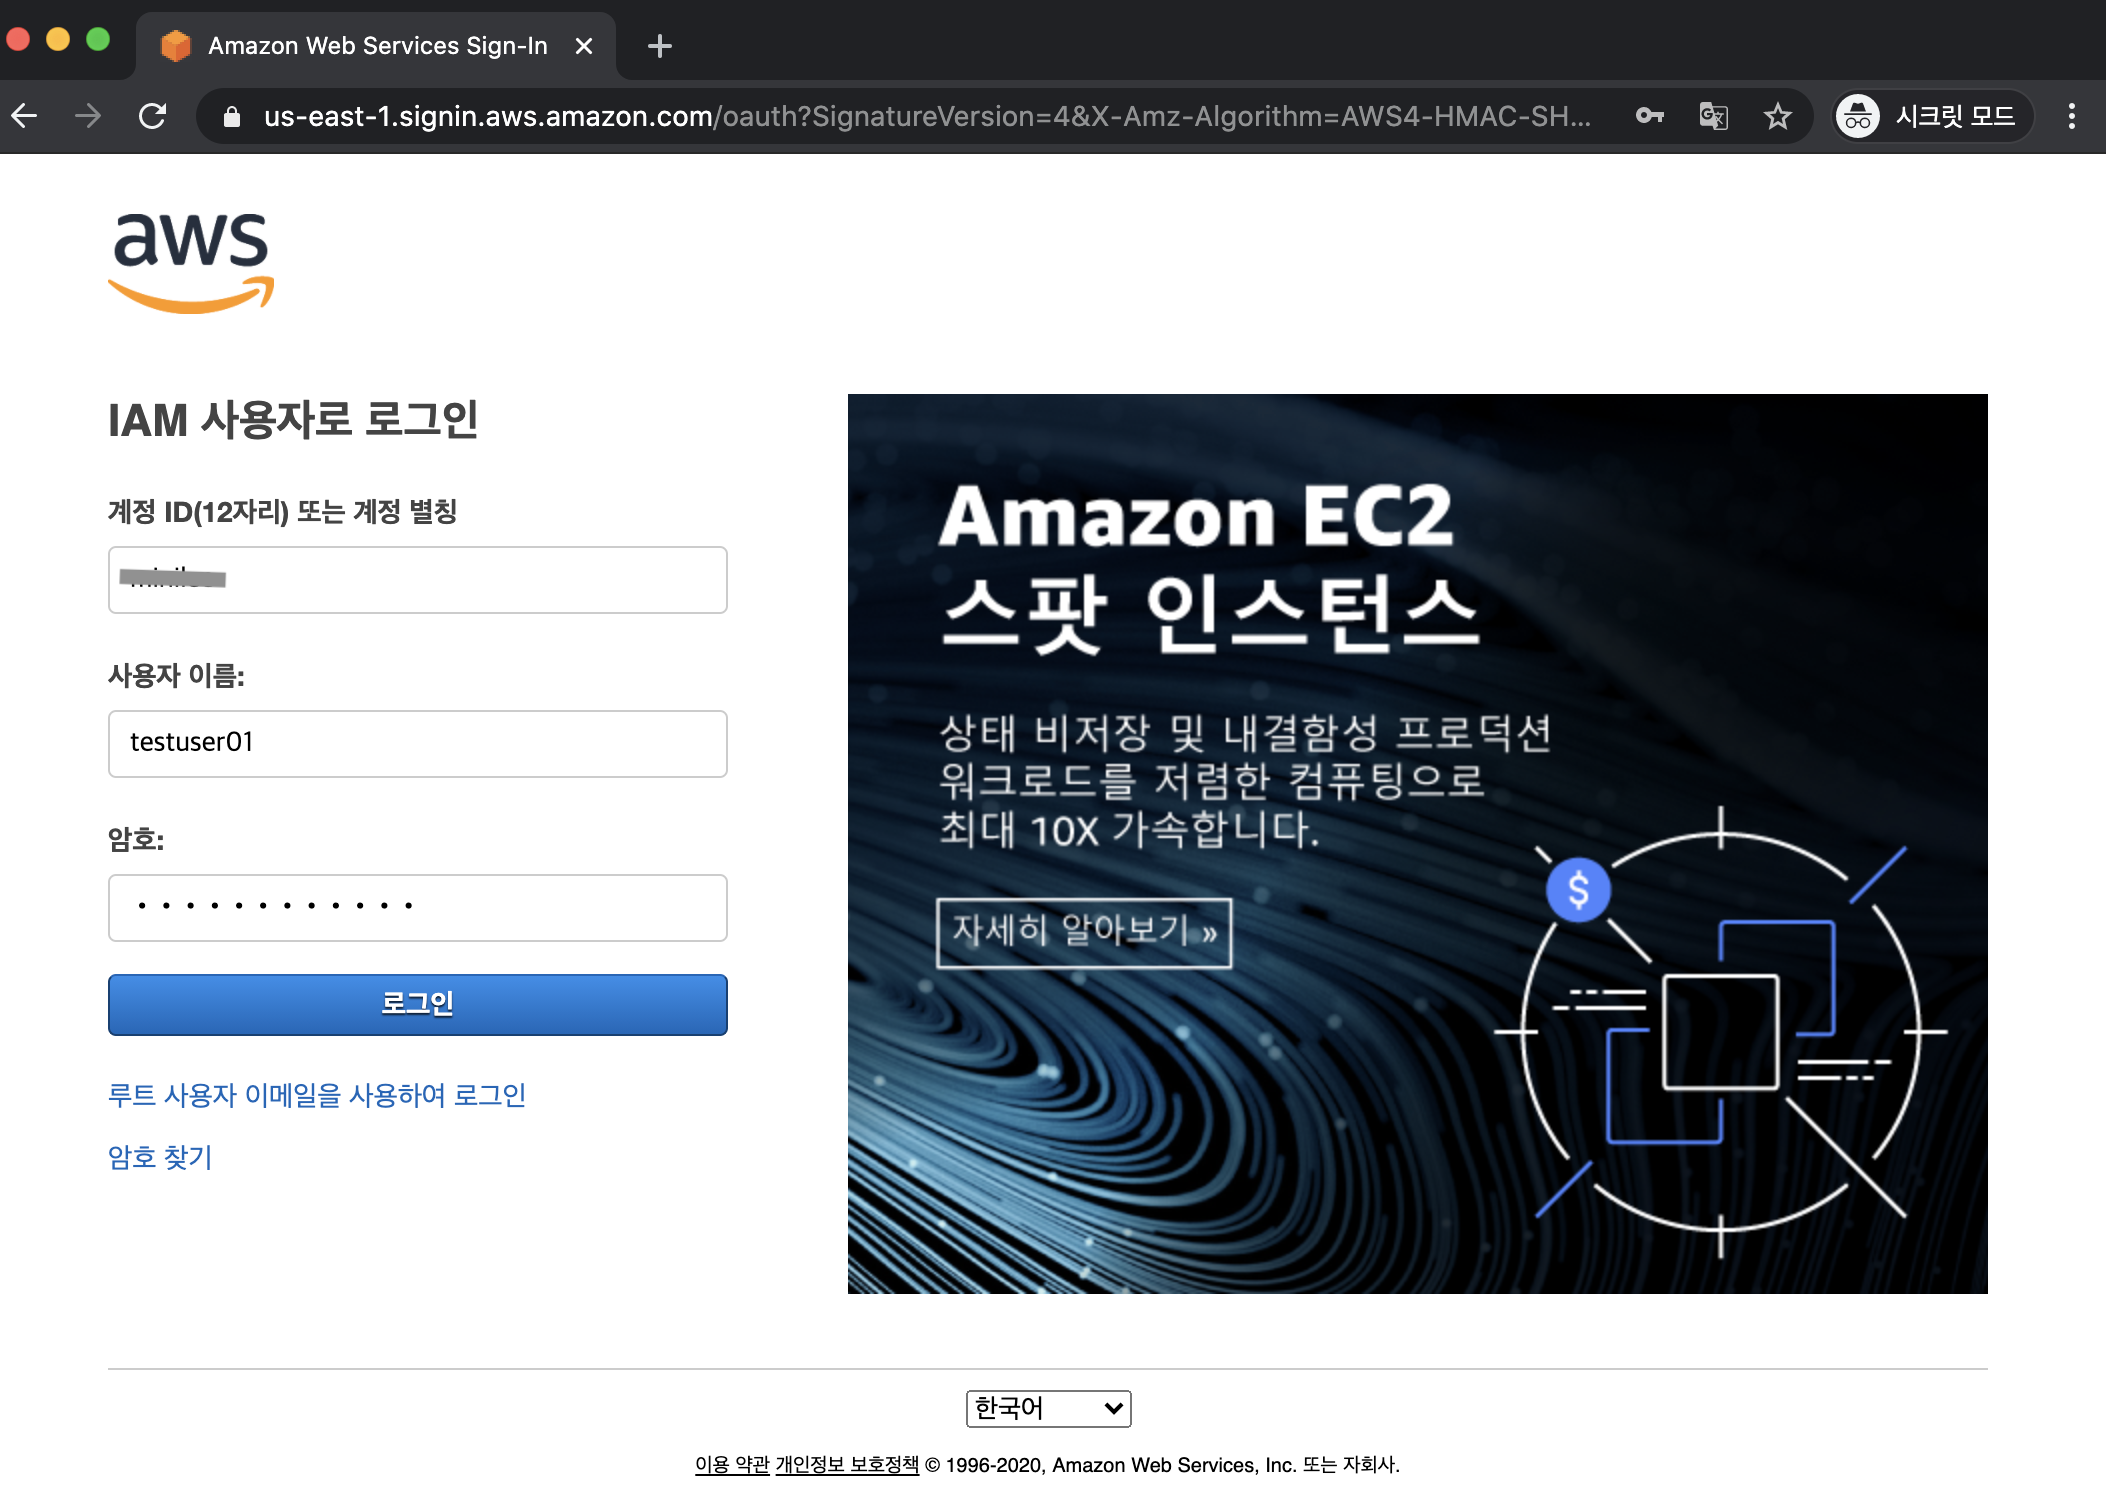Click 자세히 알아보기 on the EC2 banner
This screenshot has width=2106, height=1500.
pyautogui.click(x=1083, y=932)
